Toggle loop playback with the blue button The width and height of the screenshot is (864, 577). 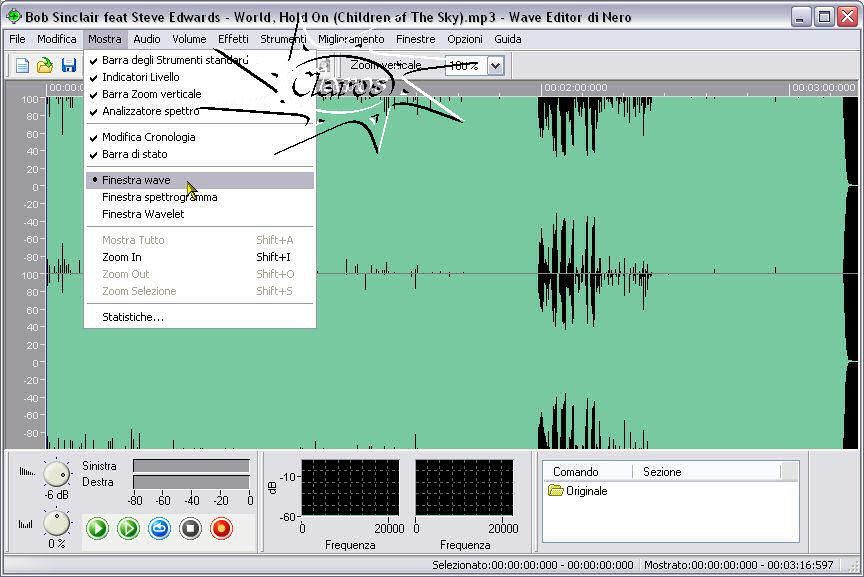(159, 529)
